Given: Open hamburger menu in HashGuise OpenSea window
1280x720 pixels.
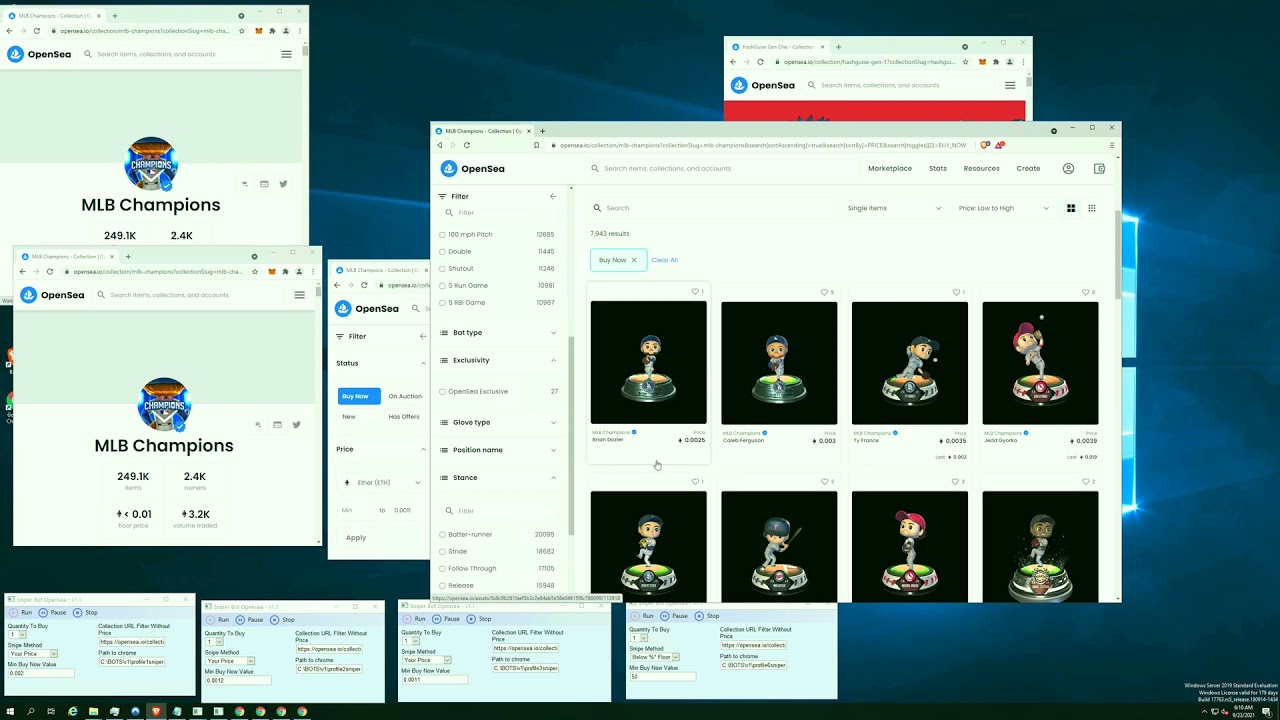Looking at the screenshot, I should tap(1010, 85).
